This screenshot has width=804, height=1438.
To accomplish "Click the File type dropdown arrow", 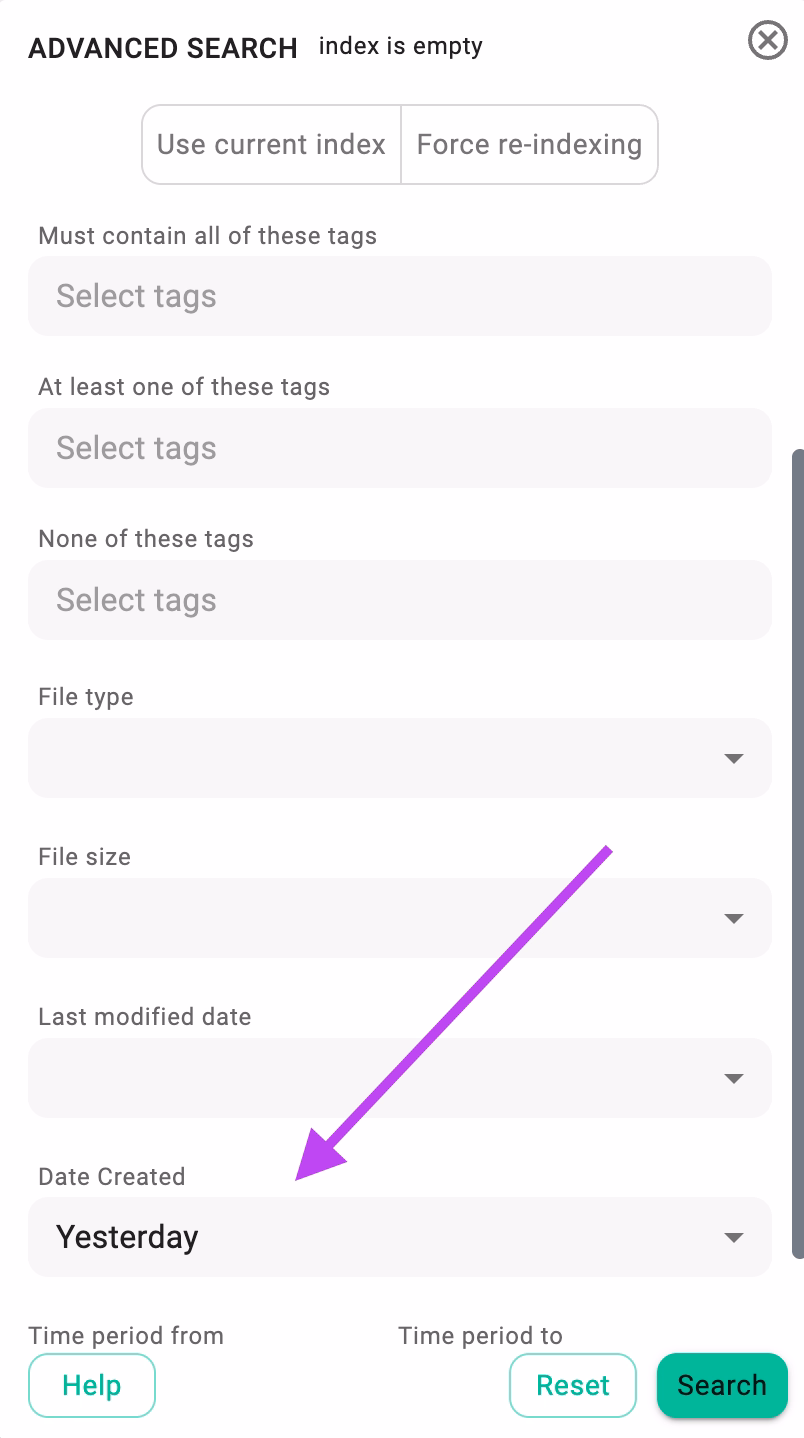I will (734, 759).
